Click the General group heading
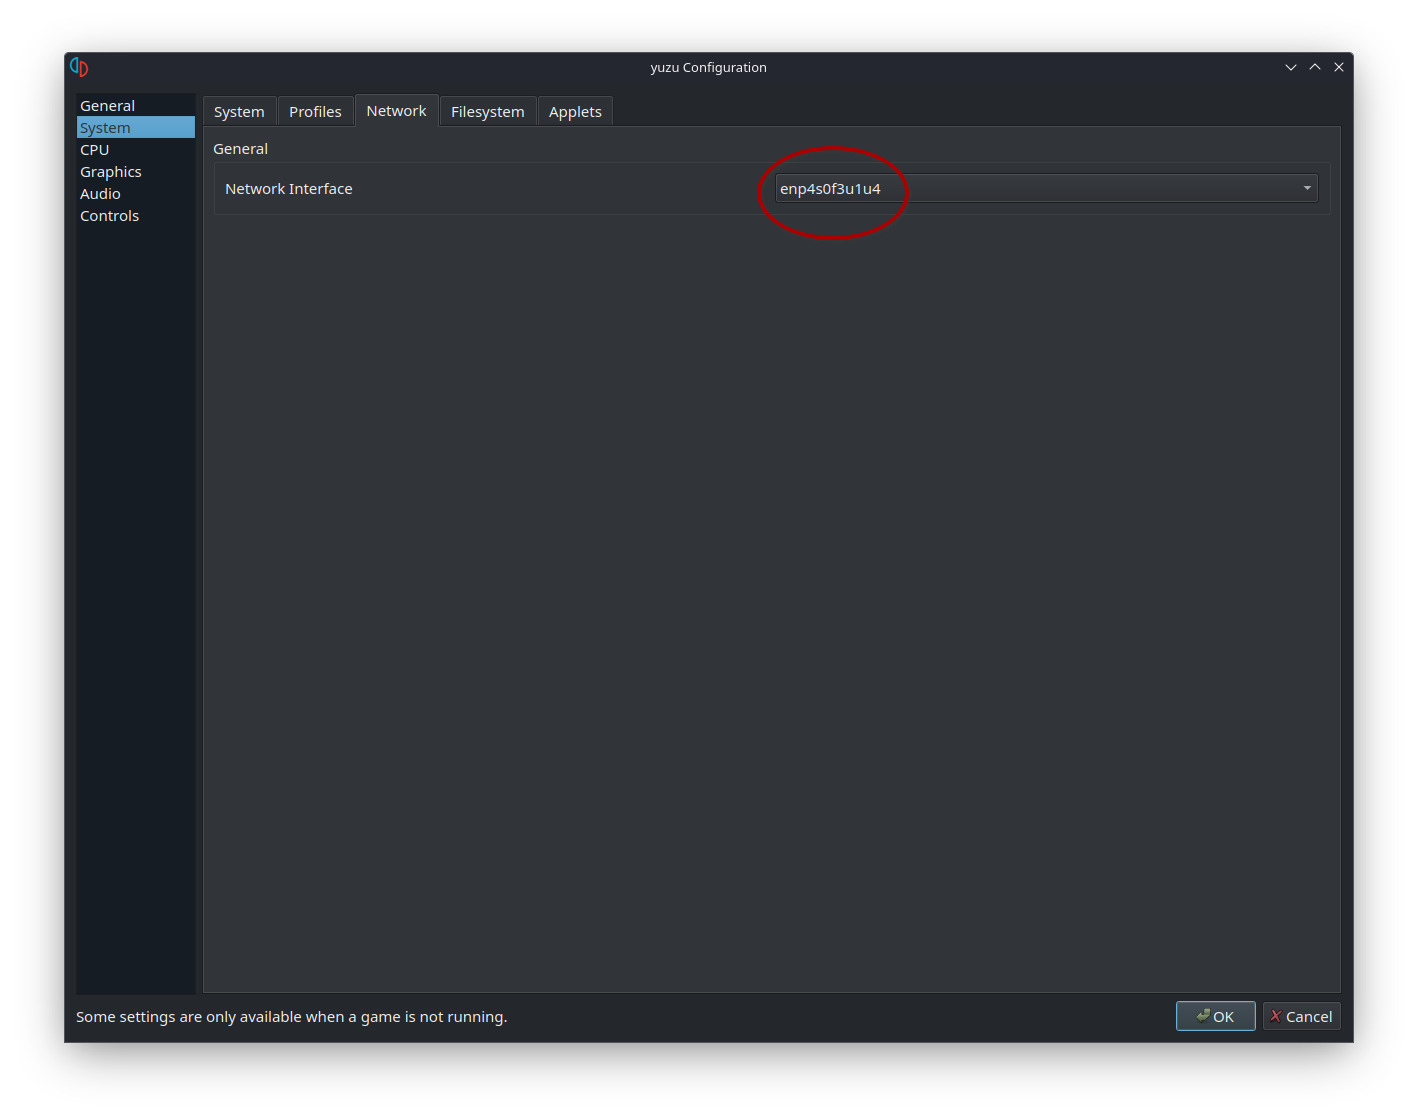 click(240, 149)
